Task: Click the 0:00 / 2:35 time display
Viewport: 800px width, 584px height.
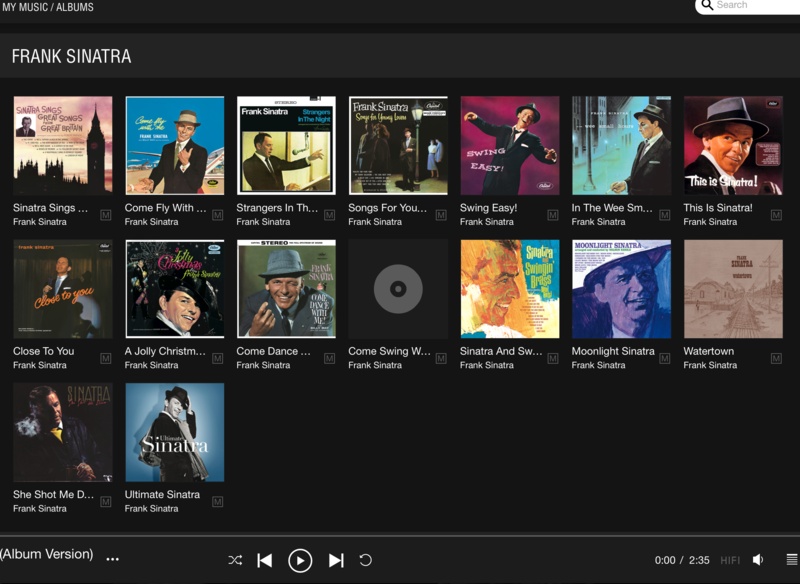Action: [682, 560]
